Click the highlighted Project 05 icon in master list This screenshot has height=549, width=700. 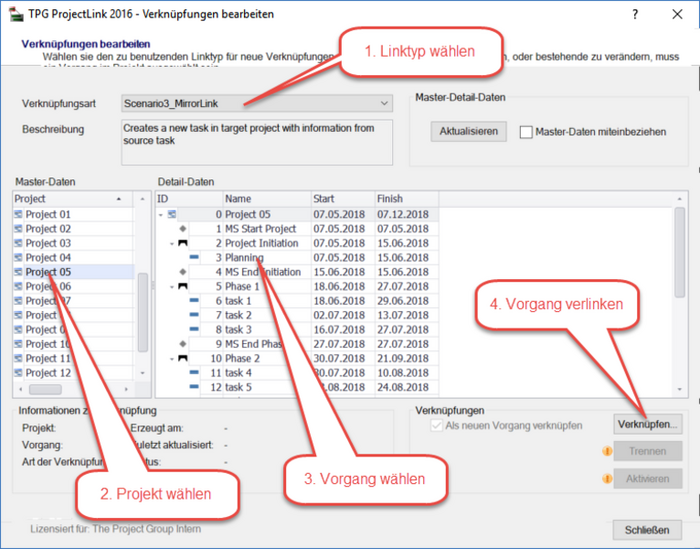tap(18, 272)
